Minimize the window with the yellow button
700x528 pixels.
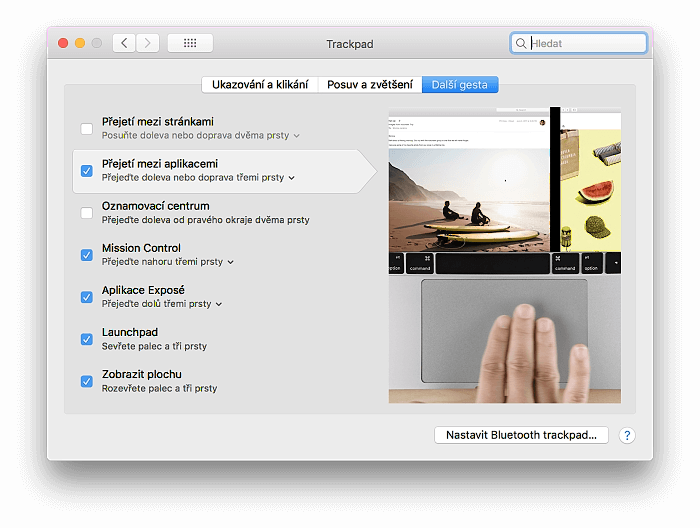(80, 43)
